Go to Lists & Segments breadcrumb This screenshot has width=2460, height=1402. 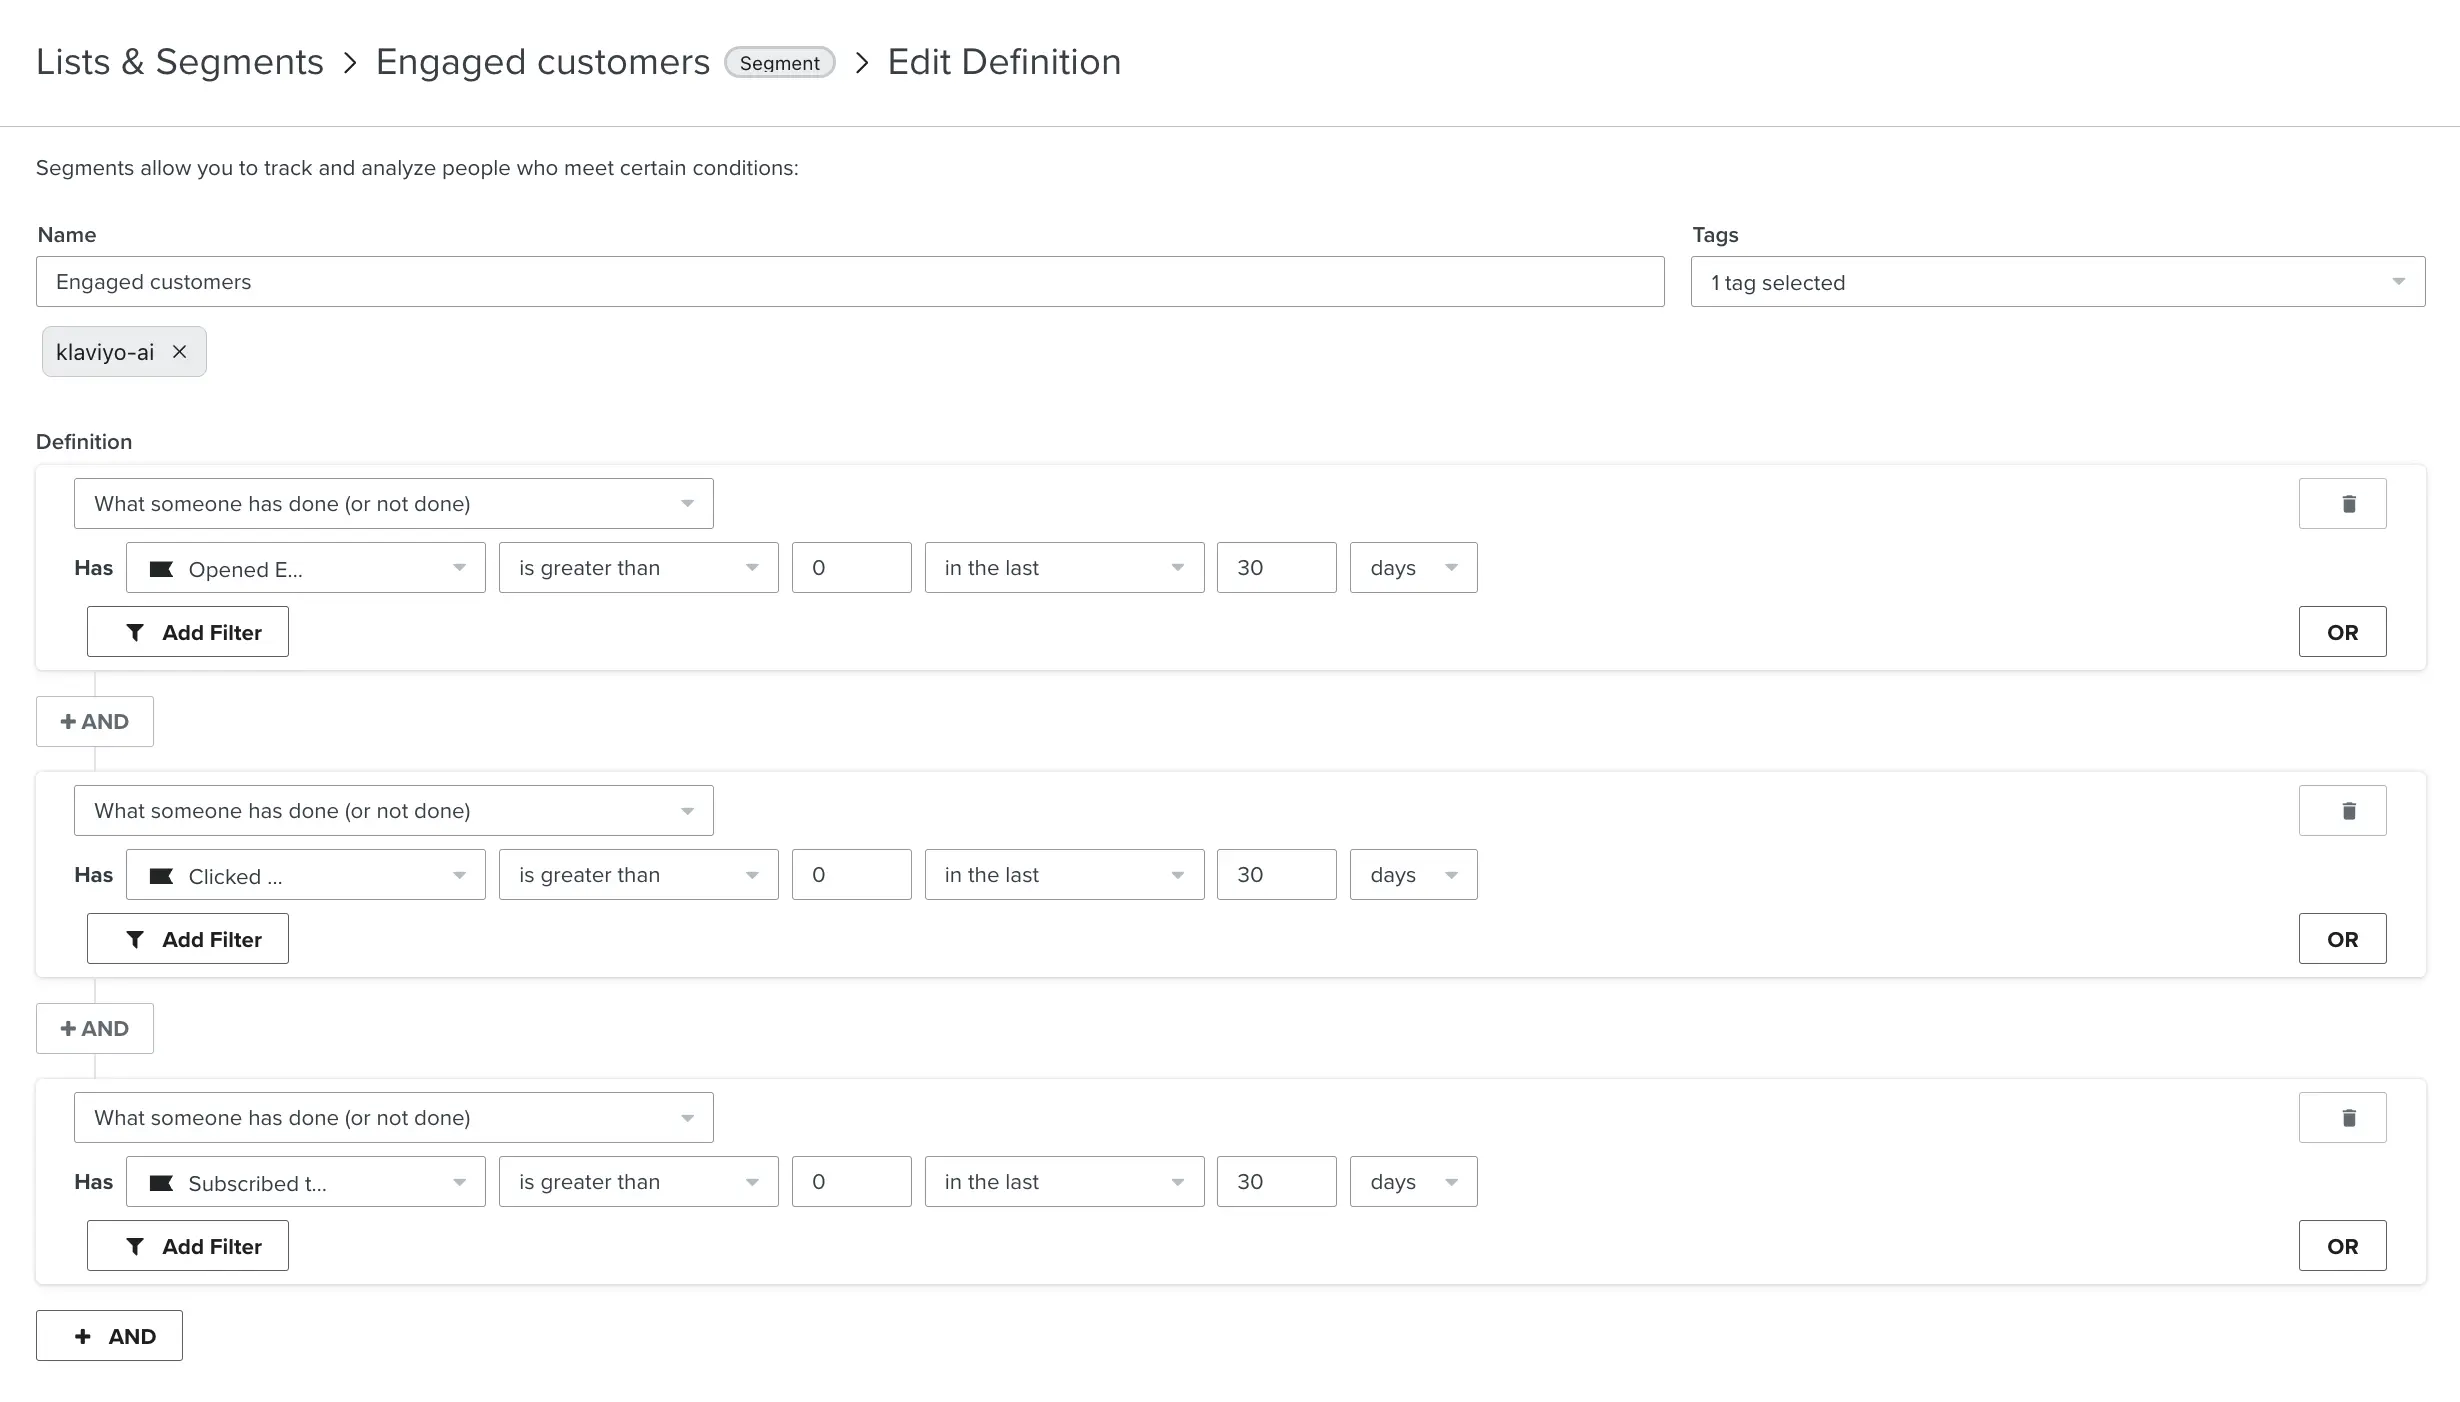(x=180, y=62)
